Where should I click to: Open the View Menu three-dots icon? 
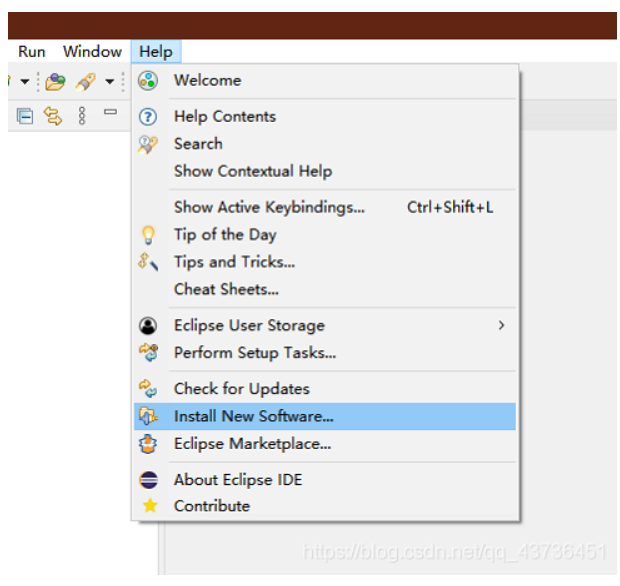pos(82,116)
